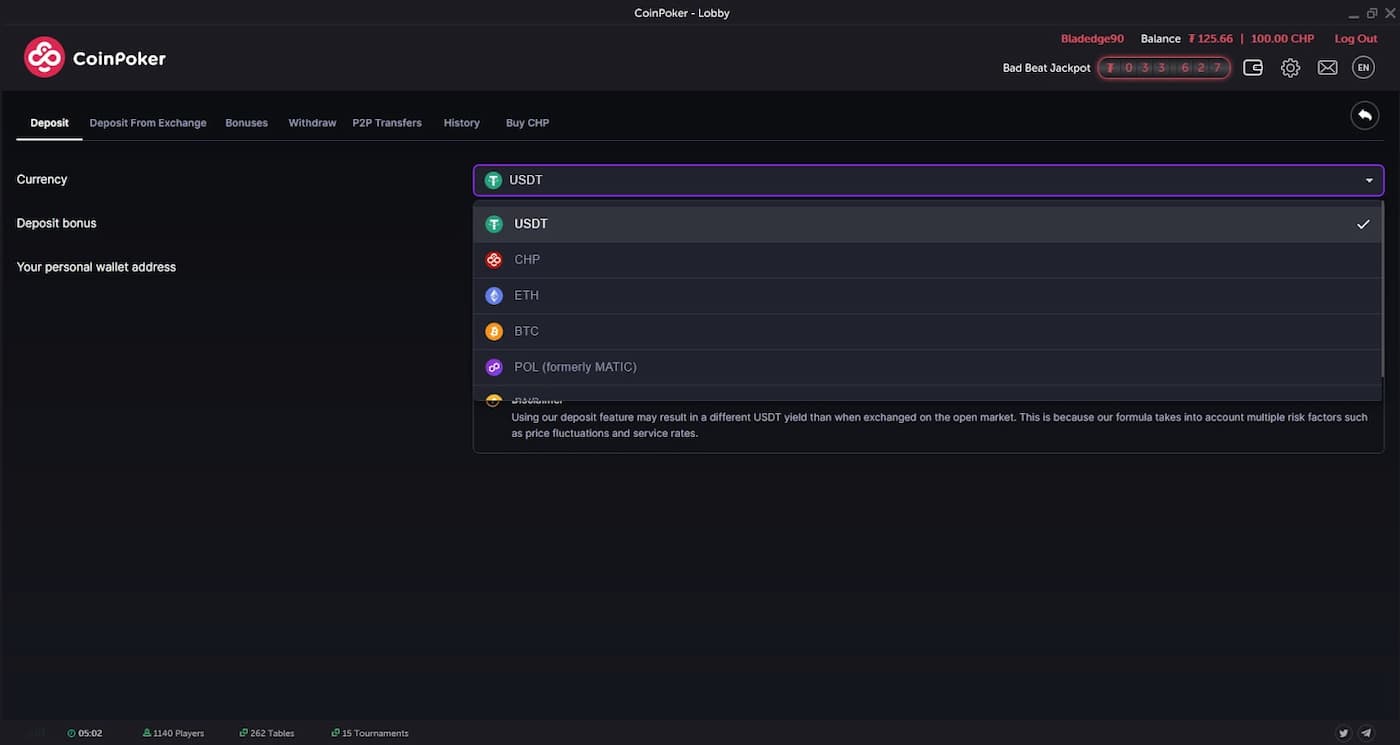Select ETH from the currency list

pyautogui.click(x=928, y=296)
